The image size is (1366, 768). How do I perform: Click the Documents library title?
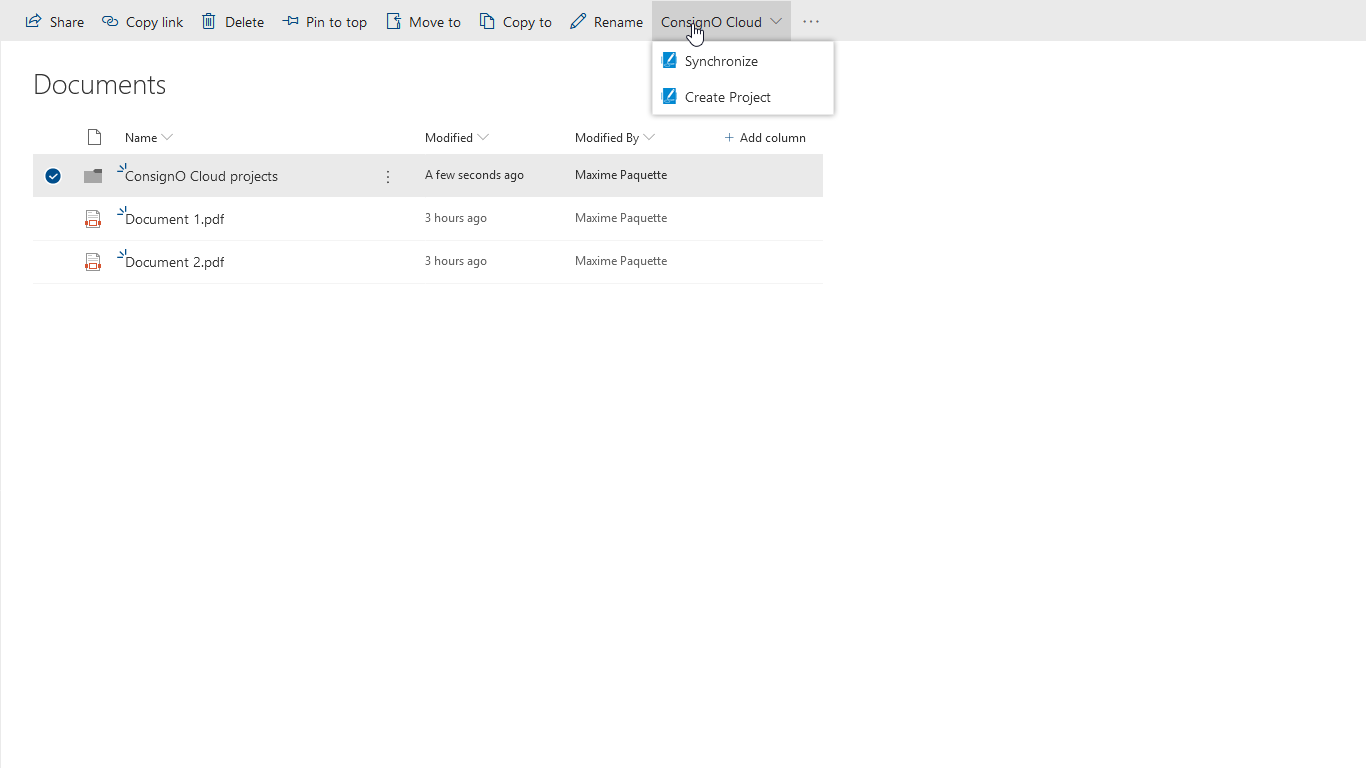pos(100,85)
